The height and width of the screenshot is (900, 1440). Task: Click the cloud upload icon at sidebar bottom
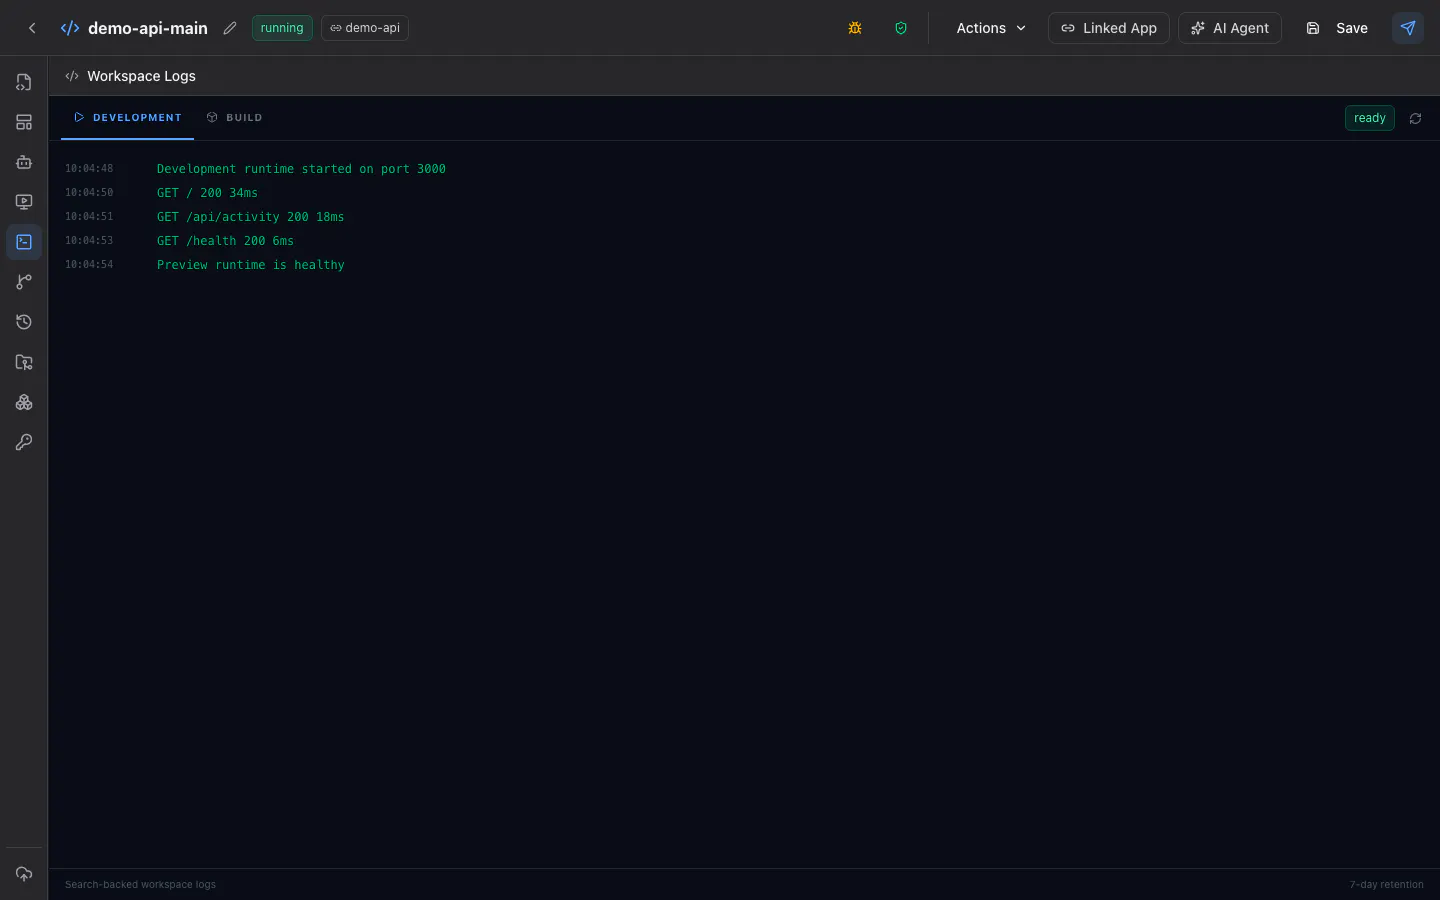[24, 874]
